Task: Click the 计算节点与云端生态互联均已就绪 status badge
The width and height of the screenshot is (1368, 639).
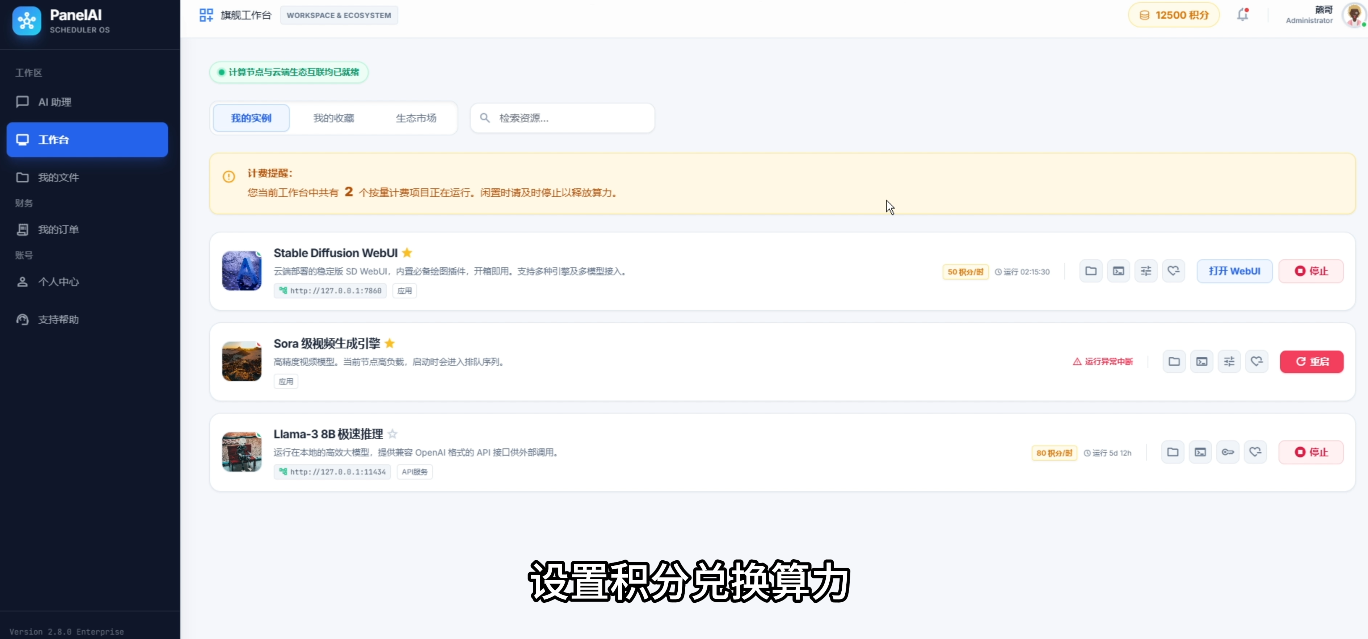Action: [x=289, y=72]
